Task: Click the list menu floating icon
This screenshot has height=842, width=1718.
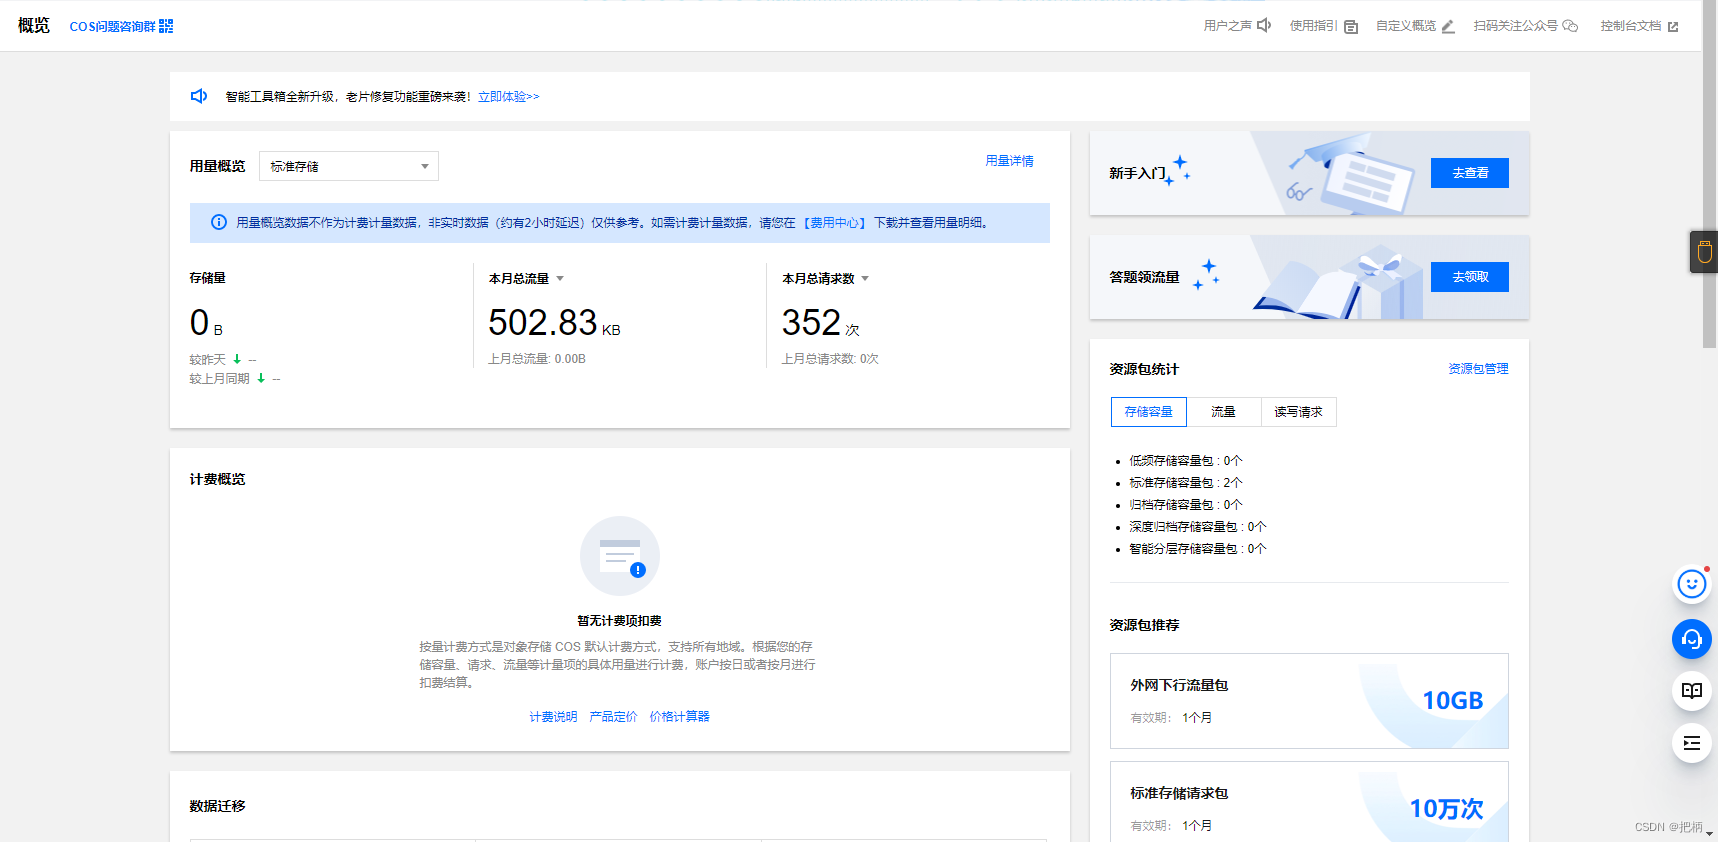Action: click(1692, 743)
